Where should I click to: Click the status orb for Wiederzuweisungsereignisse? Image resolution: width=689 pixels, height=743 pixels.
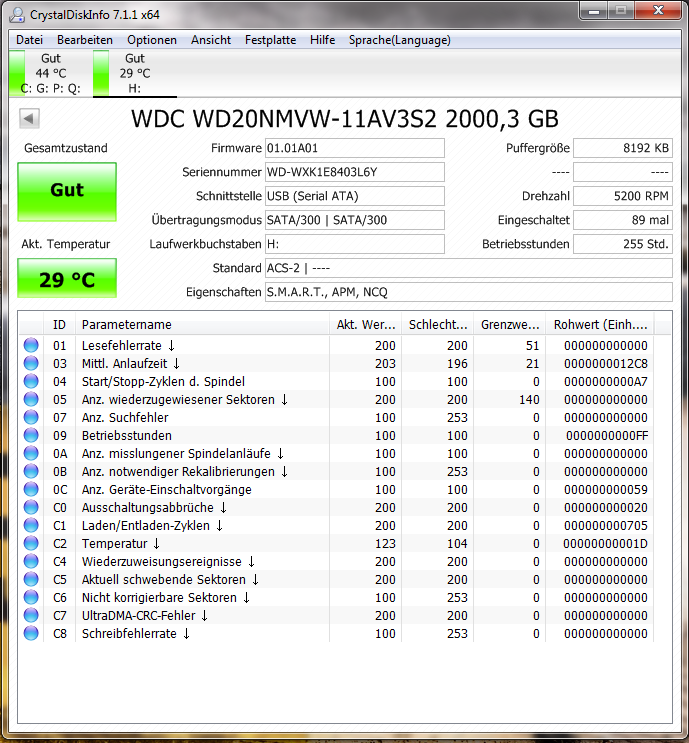click(31, 561)
